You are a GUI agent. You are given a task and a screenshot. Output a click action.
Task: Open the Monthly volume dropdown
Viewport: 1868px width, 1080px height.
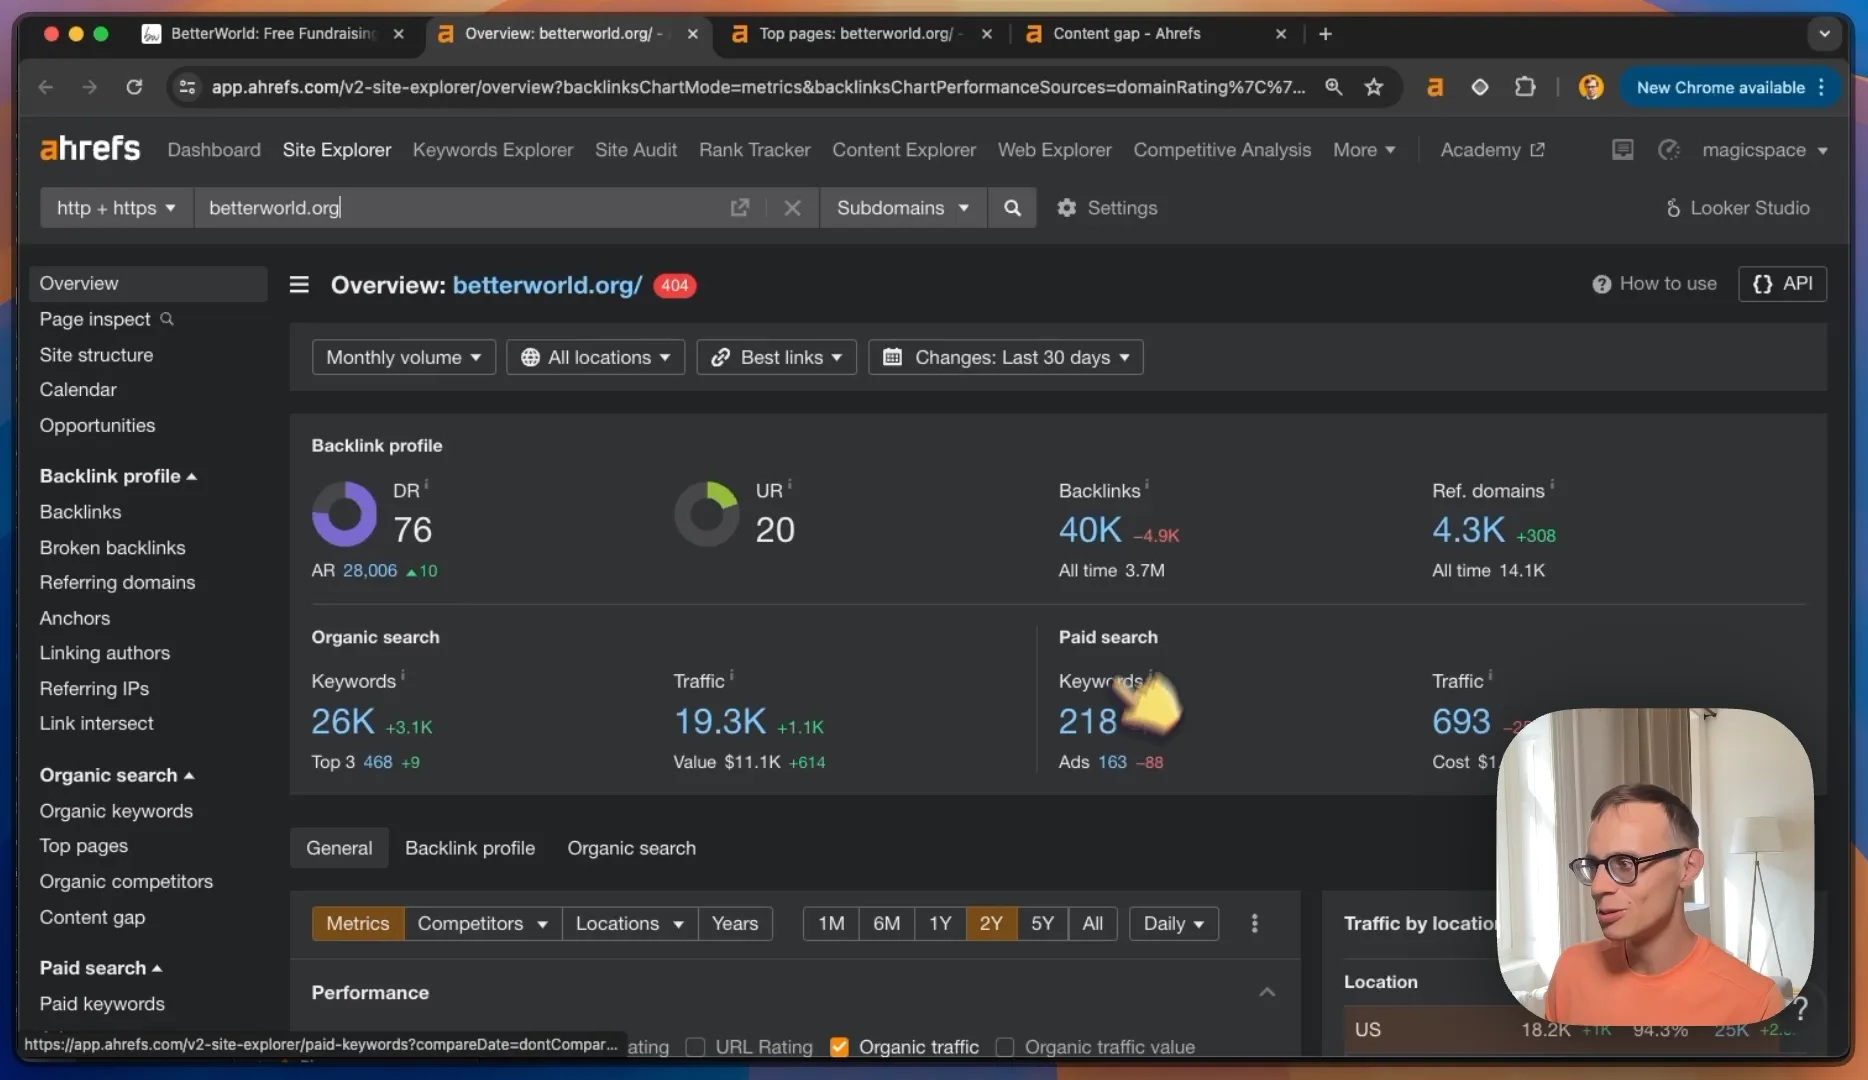404,357
